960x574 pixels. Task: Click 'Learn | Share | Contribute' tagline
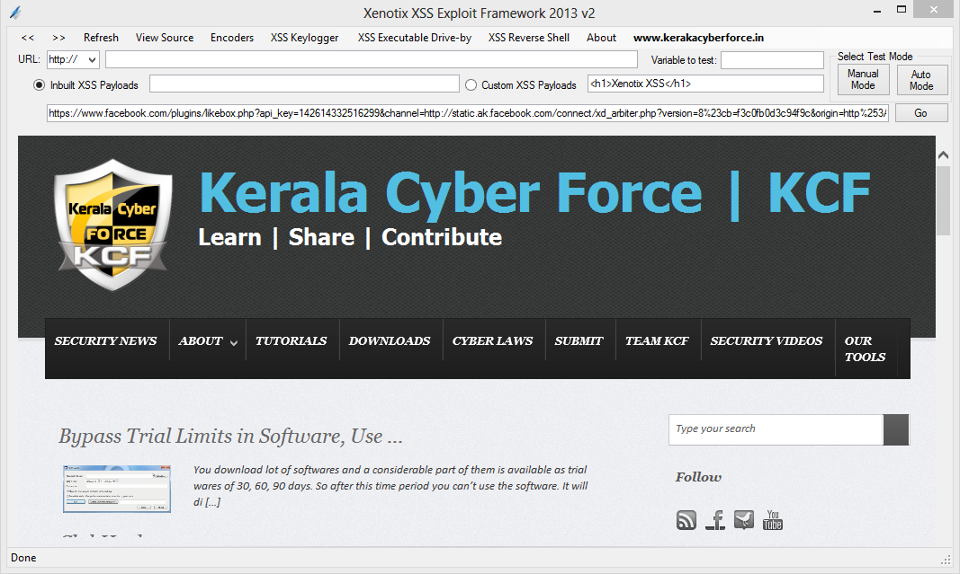[x=350, y=237]
